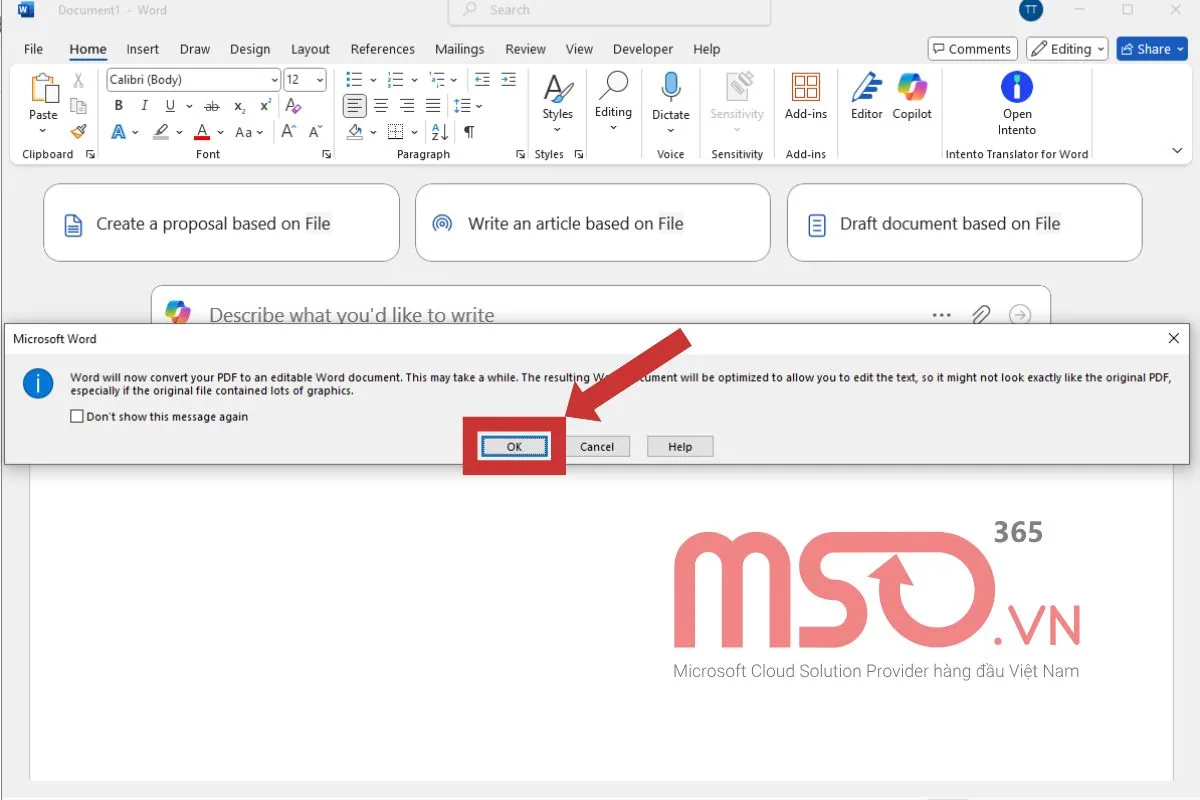Toggle Underline formatting
This screenshot has width=1200, height=800.
(x=170, y=106)
